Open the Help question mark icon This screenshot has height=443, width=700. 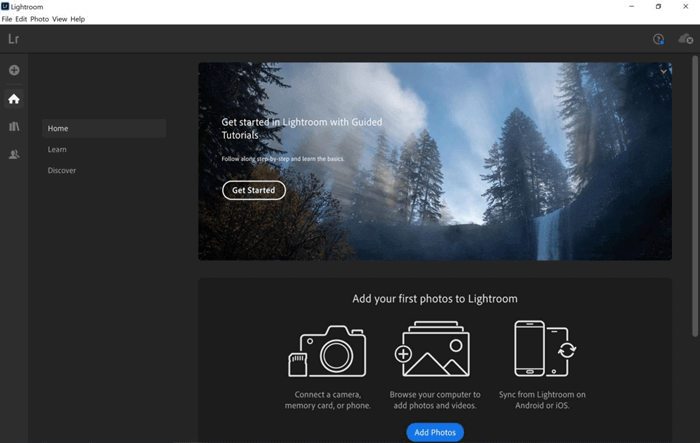[x=658, y=39]
